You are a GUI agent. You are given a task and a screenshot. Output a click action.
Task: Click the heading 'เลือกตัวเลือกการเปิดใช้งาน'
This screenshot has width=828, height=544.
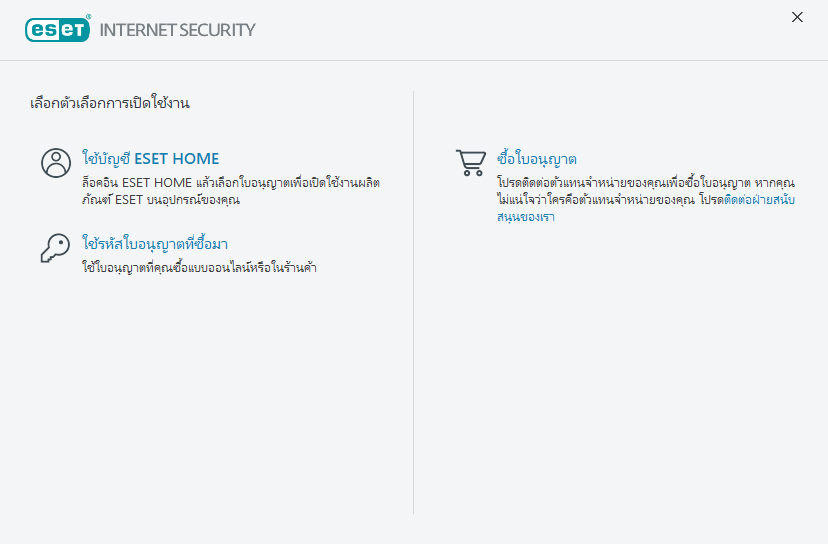pyautogui.click(x=110, y=103)
